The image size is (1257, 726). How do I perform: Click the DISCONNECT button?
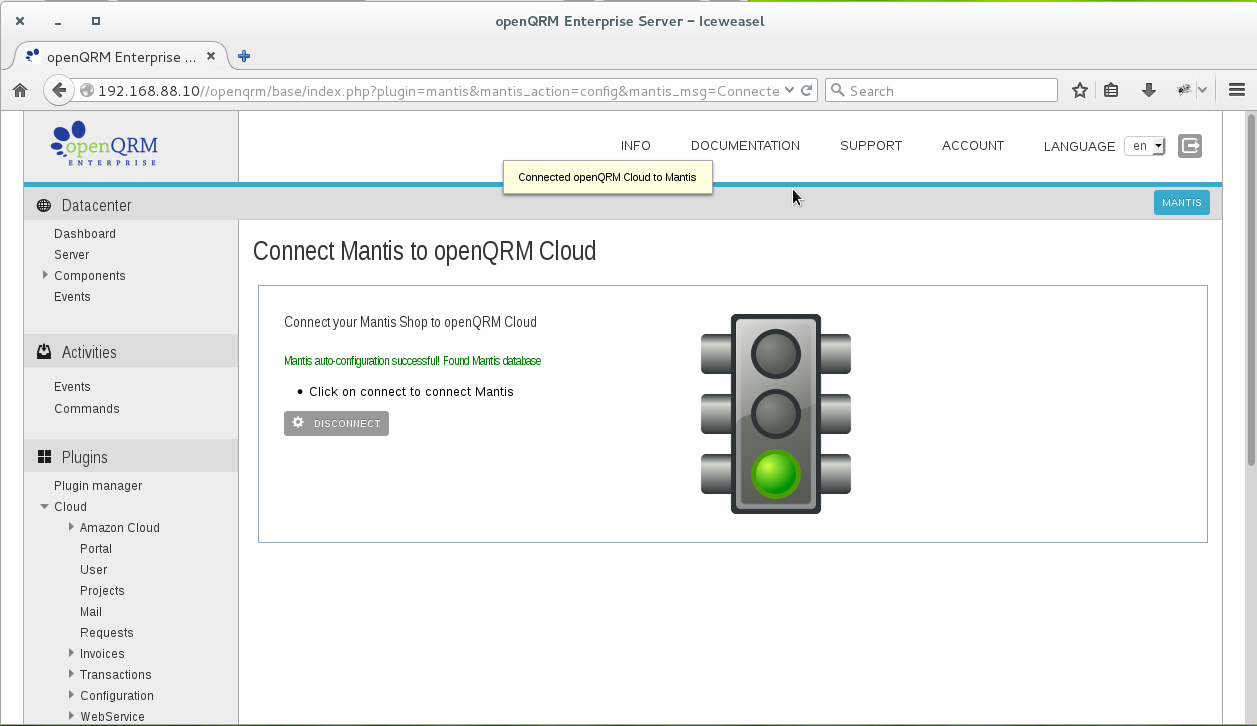pyautogui.click(x=336, y=424)
